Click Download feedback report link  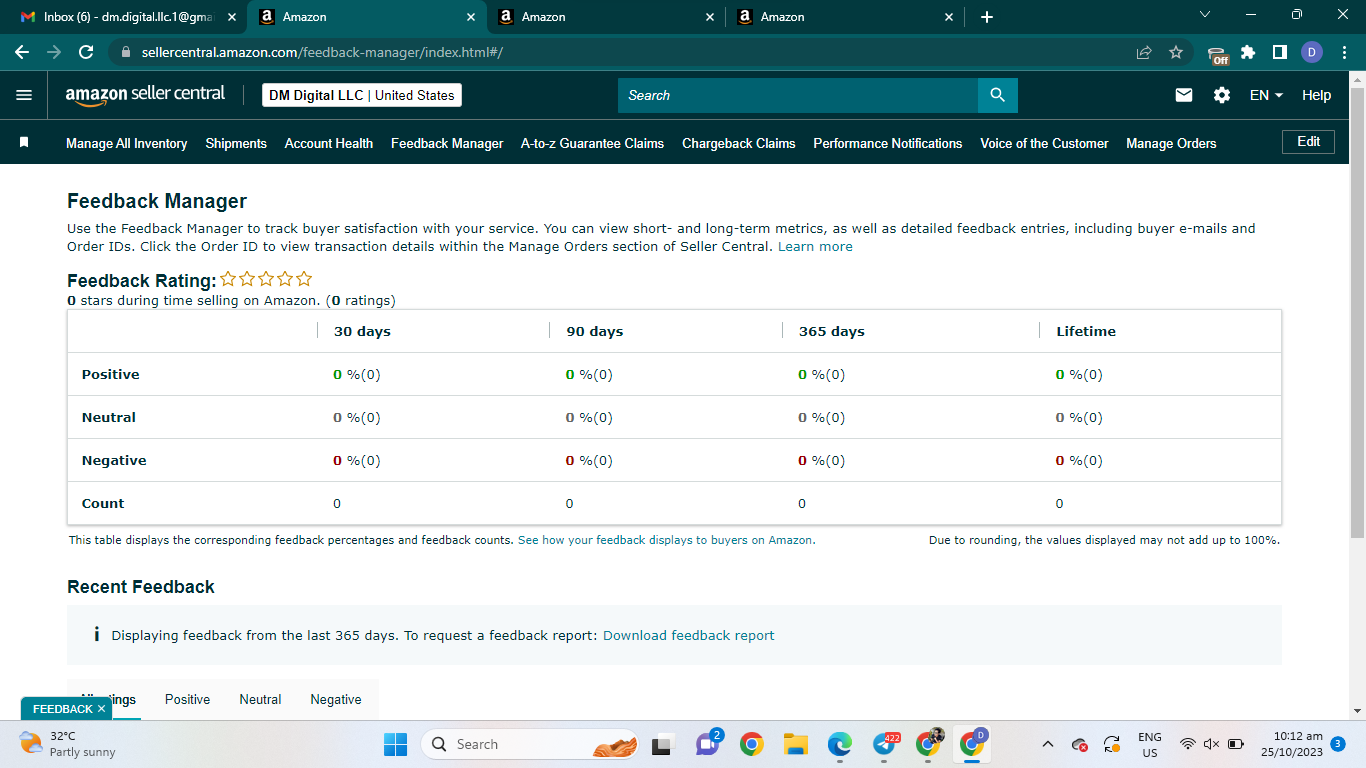click(688, 635)
